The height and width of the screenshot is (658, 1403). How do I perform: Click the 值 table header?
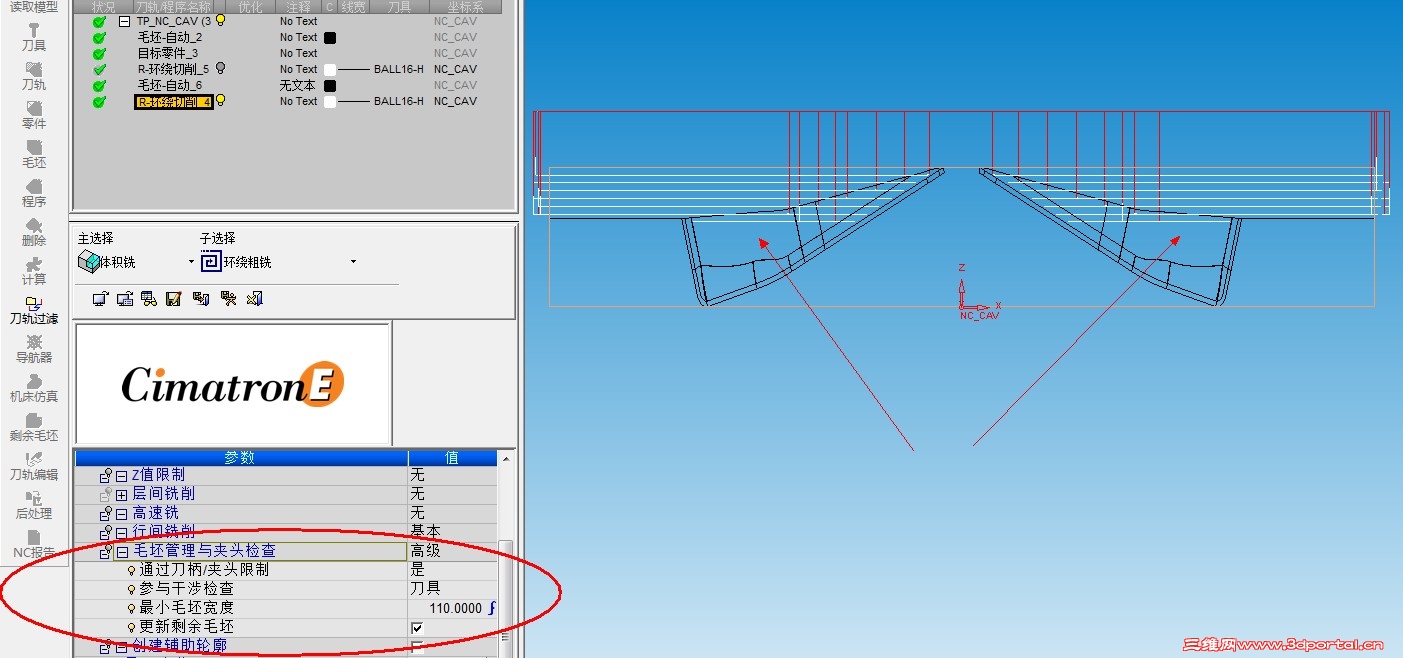(451, 457)
